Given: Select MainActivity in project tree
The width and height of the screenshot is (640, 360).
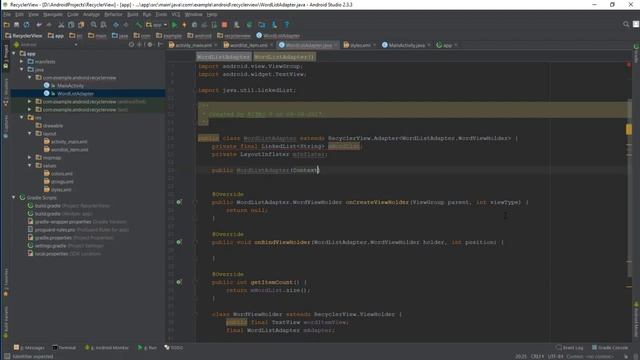Looking at the screenshot, I should point(70,86).
